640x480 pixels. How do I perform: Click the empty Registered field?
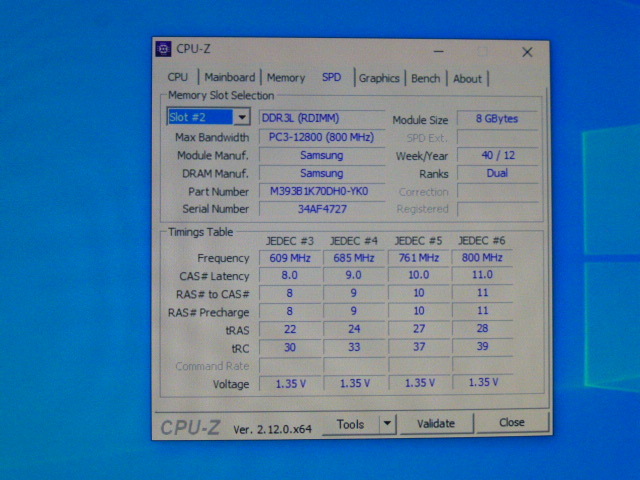pyautogui.click(x=497, y=209)
